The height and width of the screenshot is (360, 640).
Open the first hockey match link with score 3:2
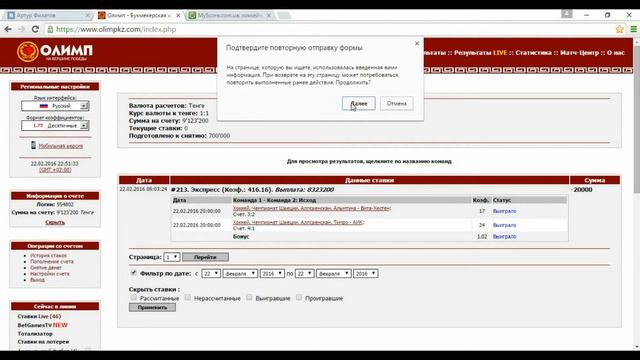pos(311,208)
